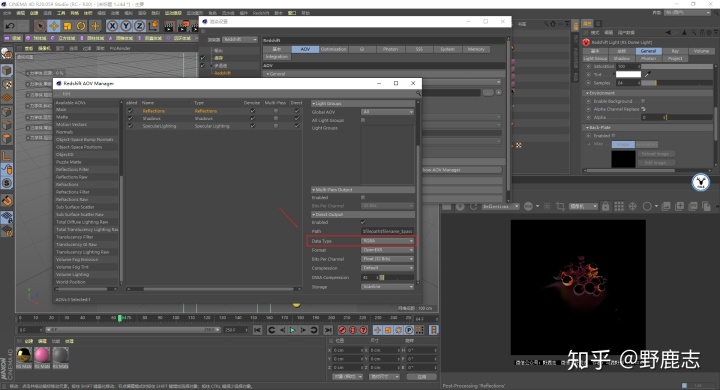Image resolution: width=720 pixels, height=390 pixels.
Task: Select the Scale tool
Action: [x=68, y=26]
